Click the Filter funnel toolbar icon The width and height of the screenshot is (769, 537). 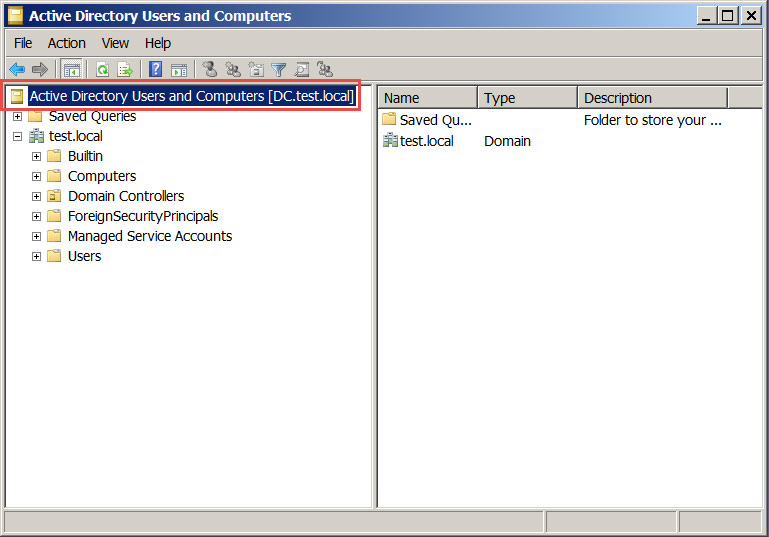[x=279, y=69]
